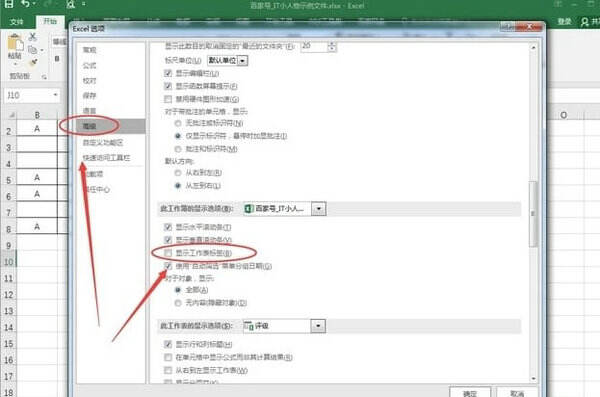Click cell B8 containing A
Screen dimensions: 600x397
[x=37, y=227]
